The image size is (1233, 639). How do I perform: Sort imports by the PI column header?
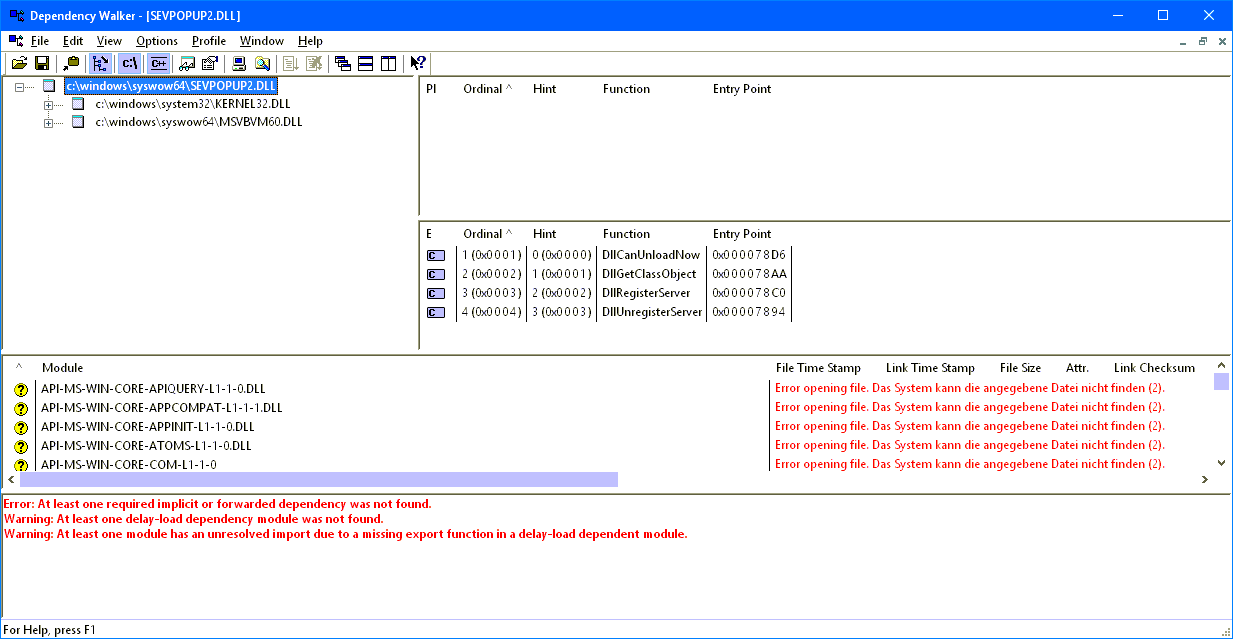431,89
